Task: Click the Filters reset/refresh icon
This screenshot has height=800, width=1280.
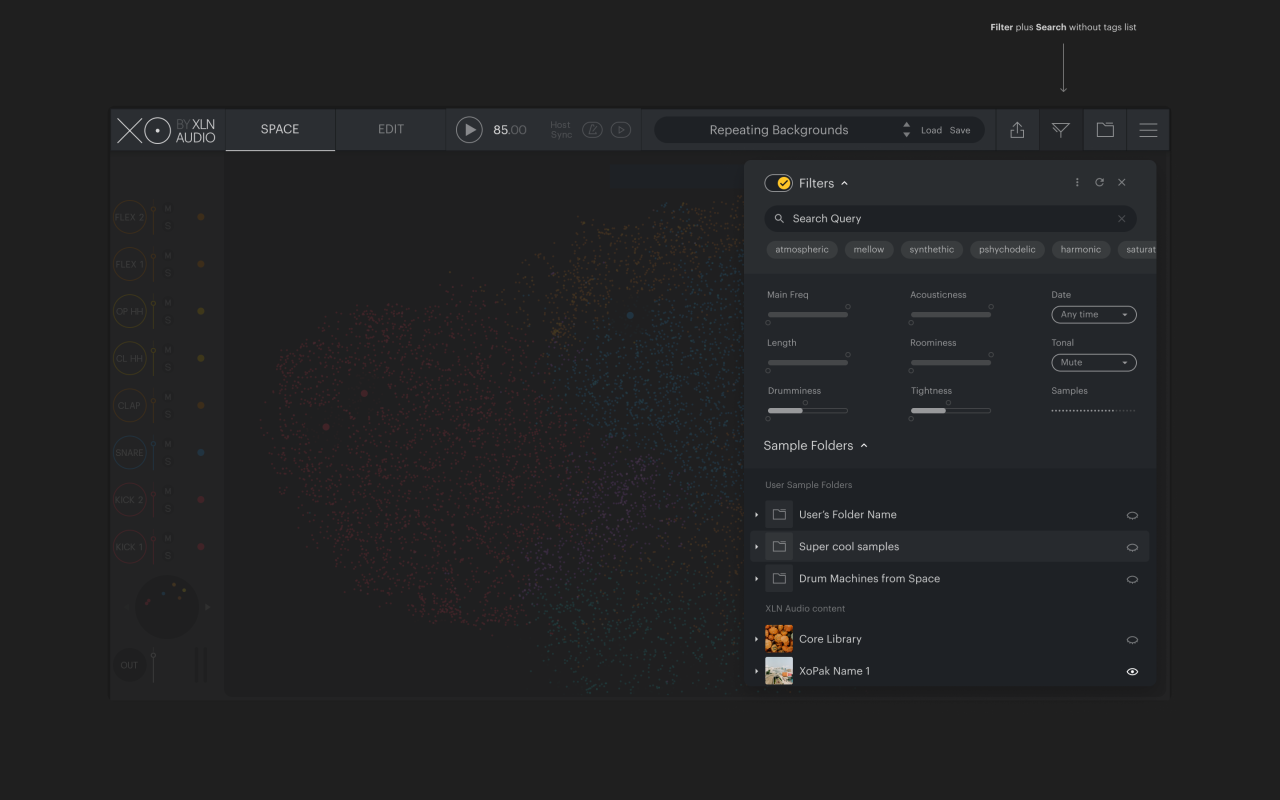Action: (x=1099, y=183)
